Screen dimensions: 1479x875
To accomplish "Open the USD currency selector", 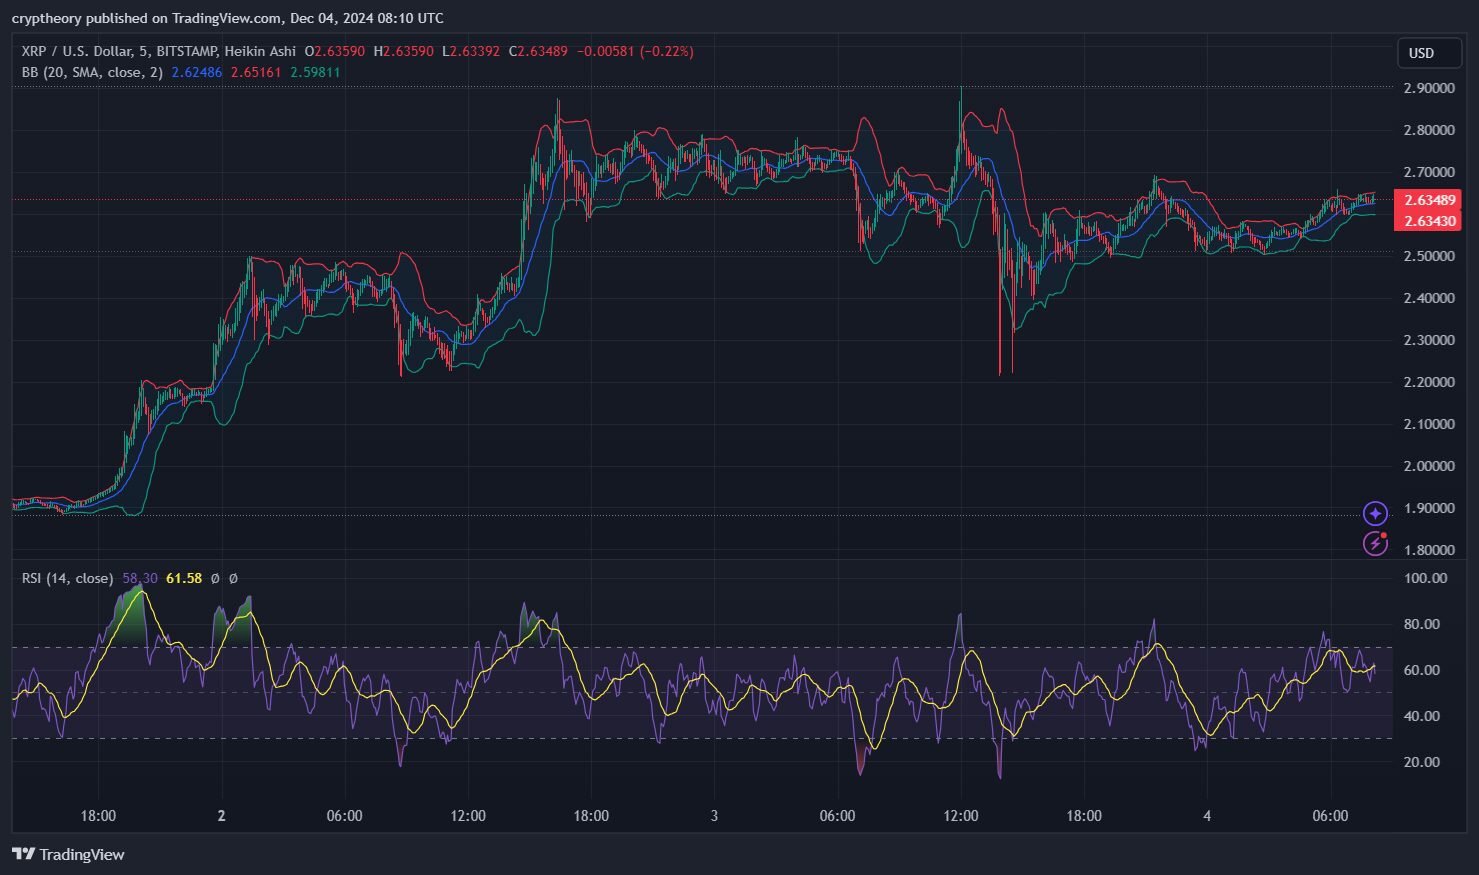I will point(1429,53).
